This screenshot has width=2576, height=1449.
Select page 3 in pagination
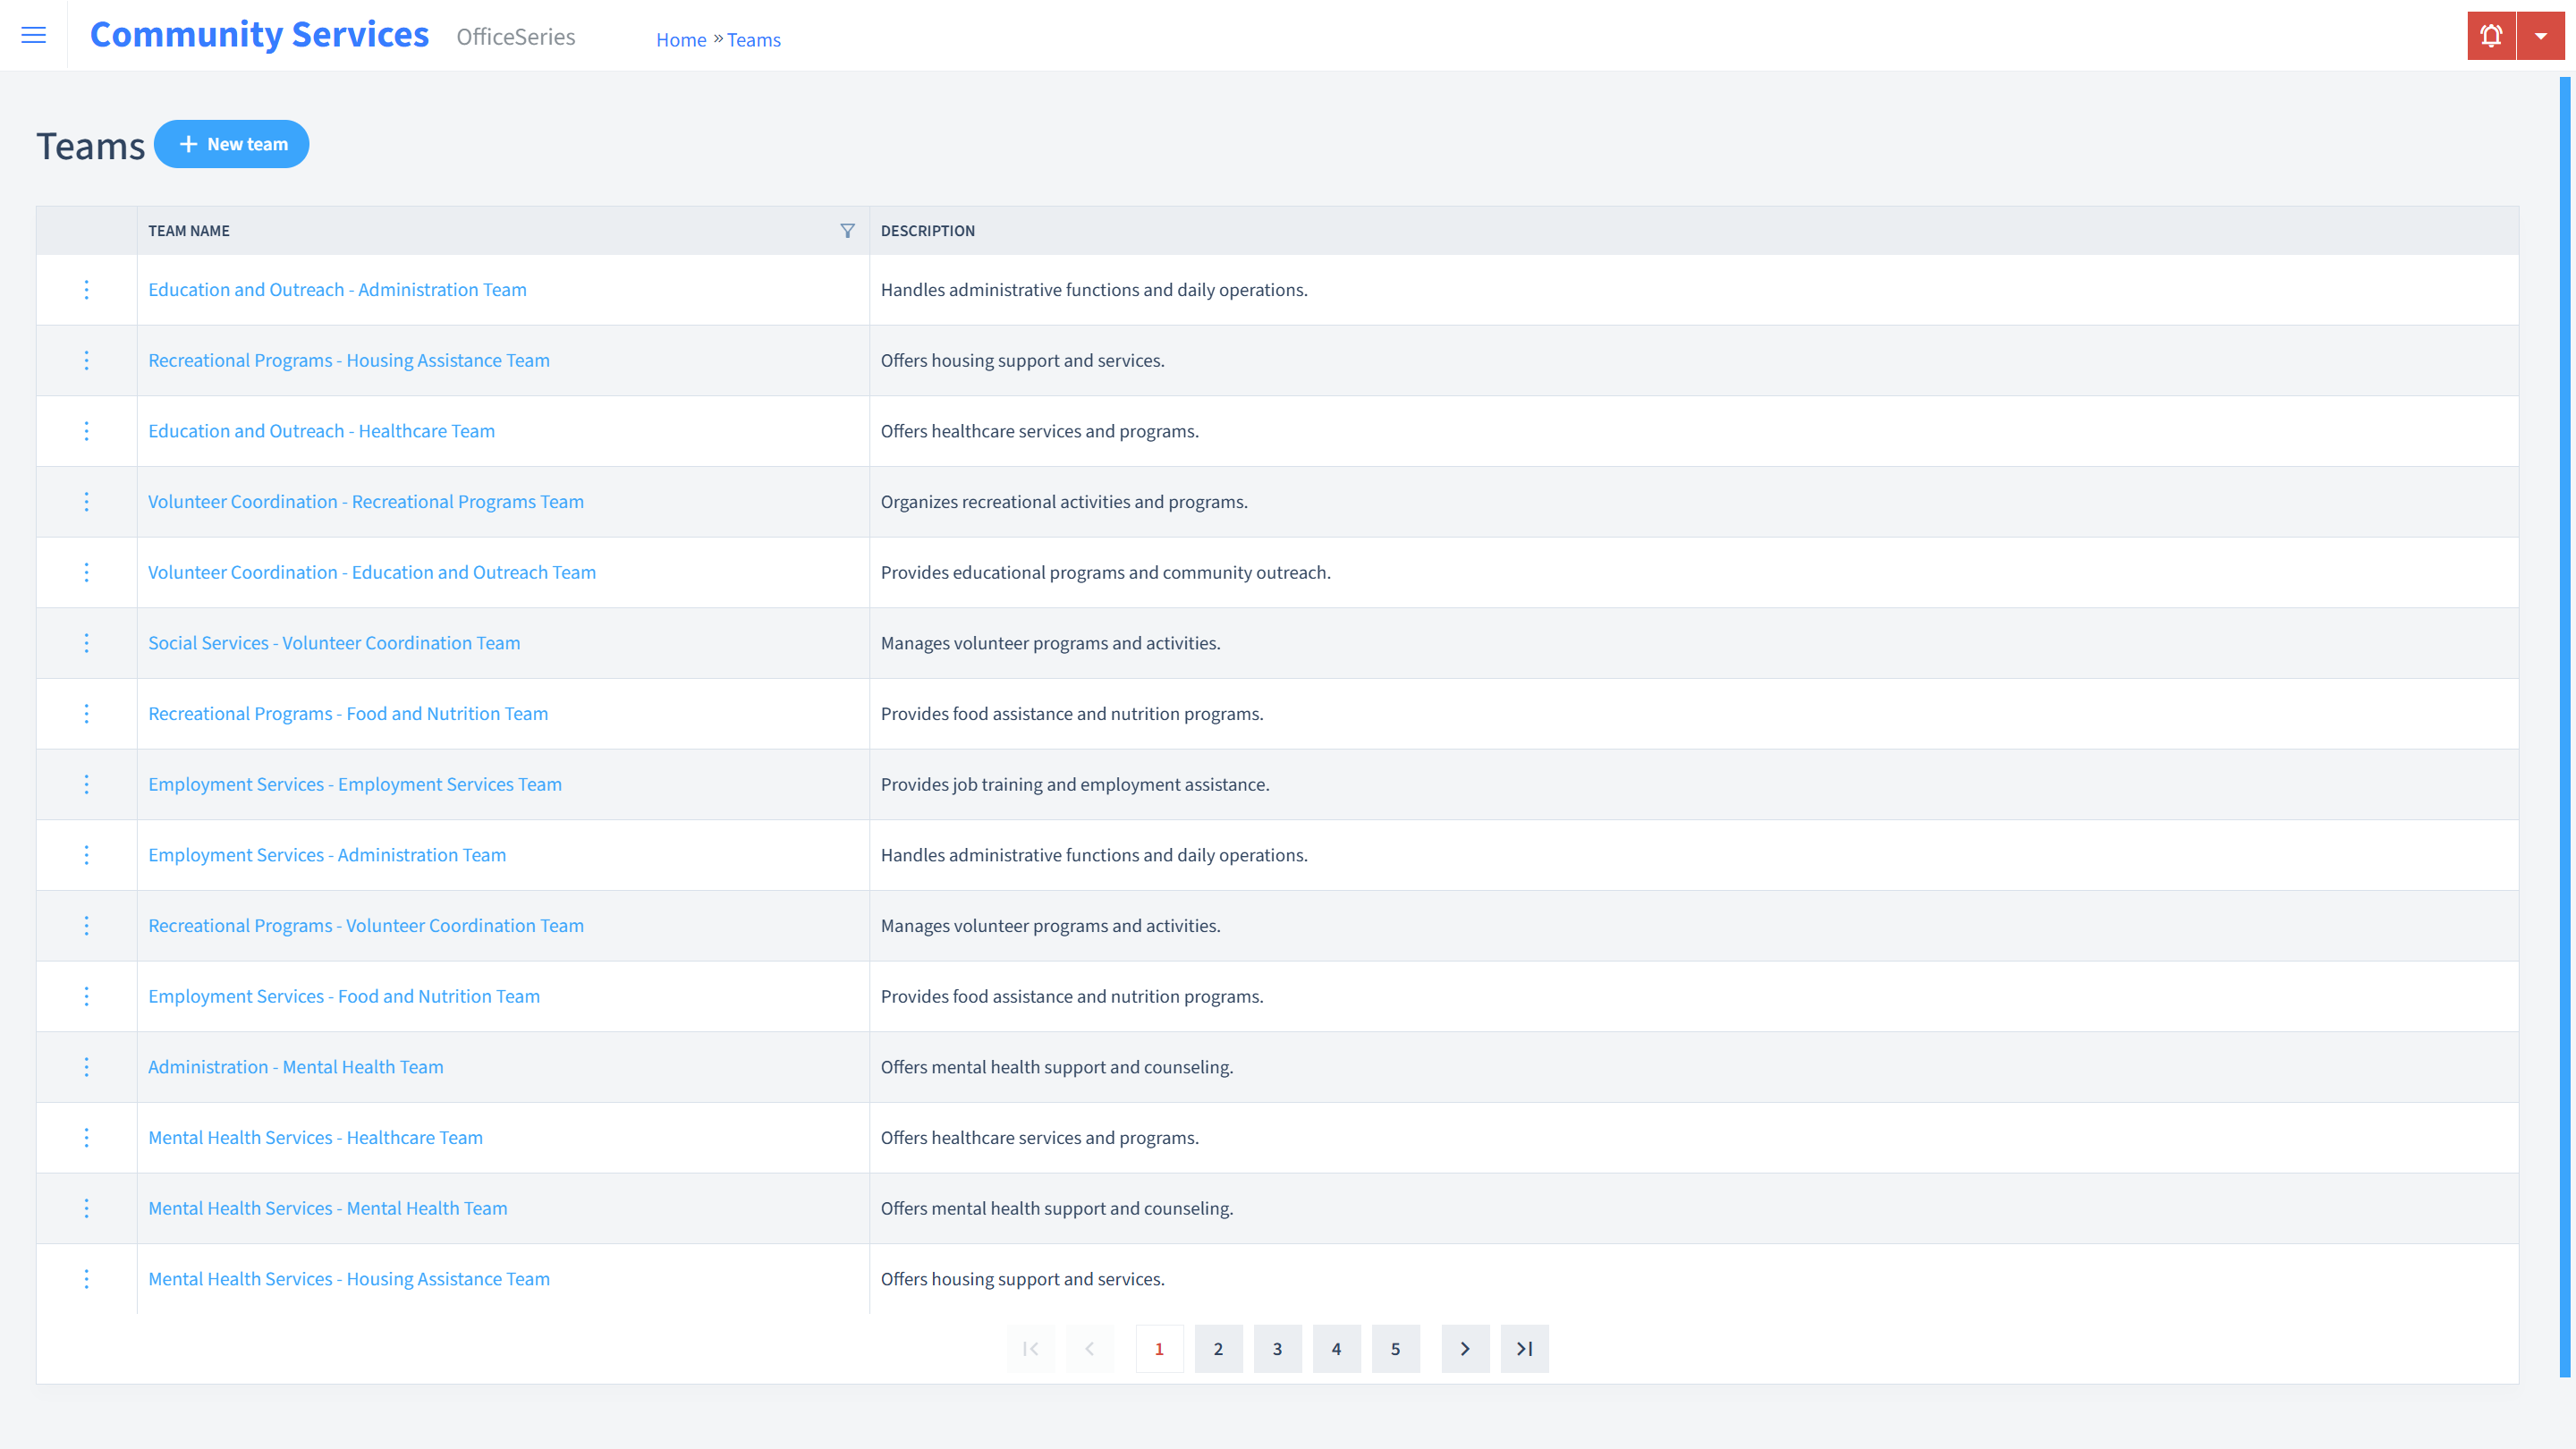tap(1277, 1348)
